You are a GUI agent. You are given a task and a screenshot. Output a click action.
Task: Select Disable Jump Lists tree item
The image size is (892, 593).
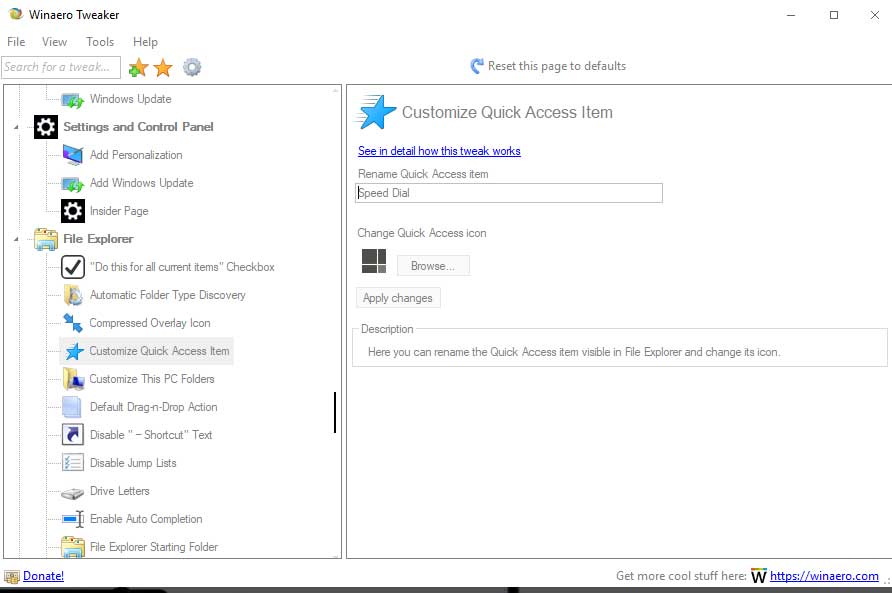click(133, 463)
